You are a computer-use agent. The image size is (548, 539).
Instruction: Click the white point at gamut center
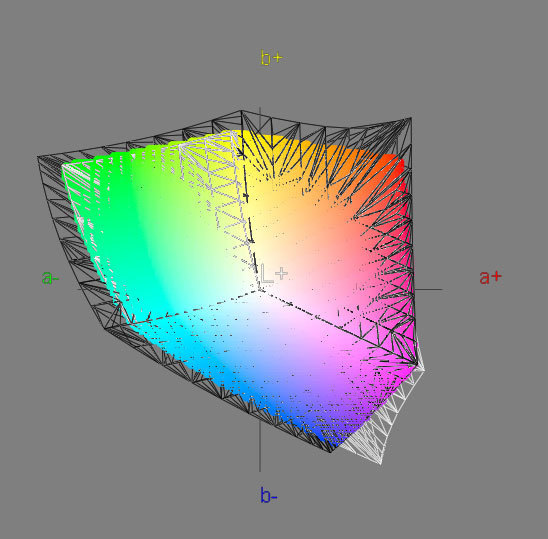coord(260,289)
